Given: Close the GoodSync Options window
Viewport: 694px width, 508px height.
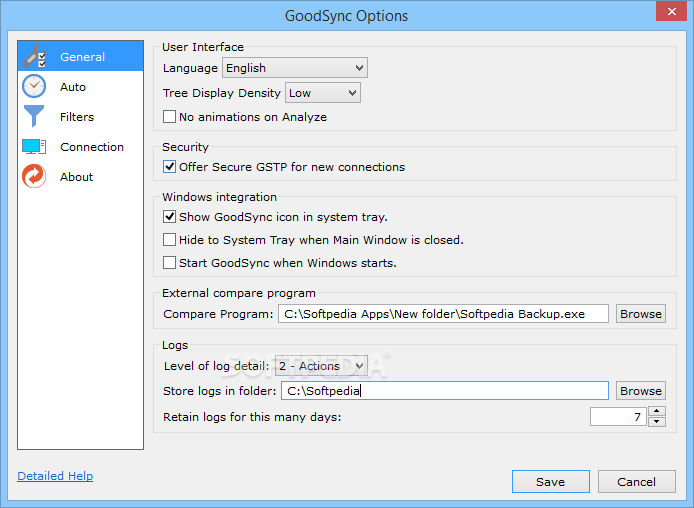Looking at the screenshot, I should (x=671, y=12).
